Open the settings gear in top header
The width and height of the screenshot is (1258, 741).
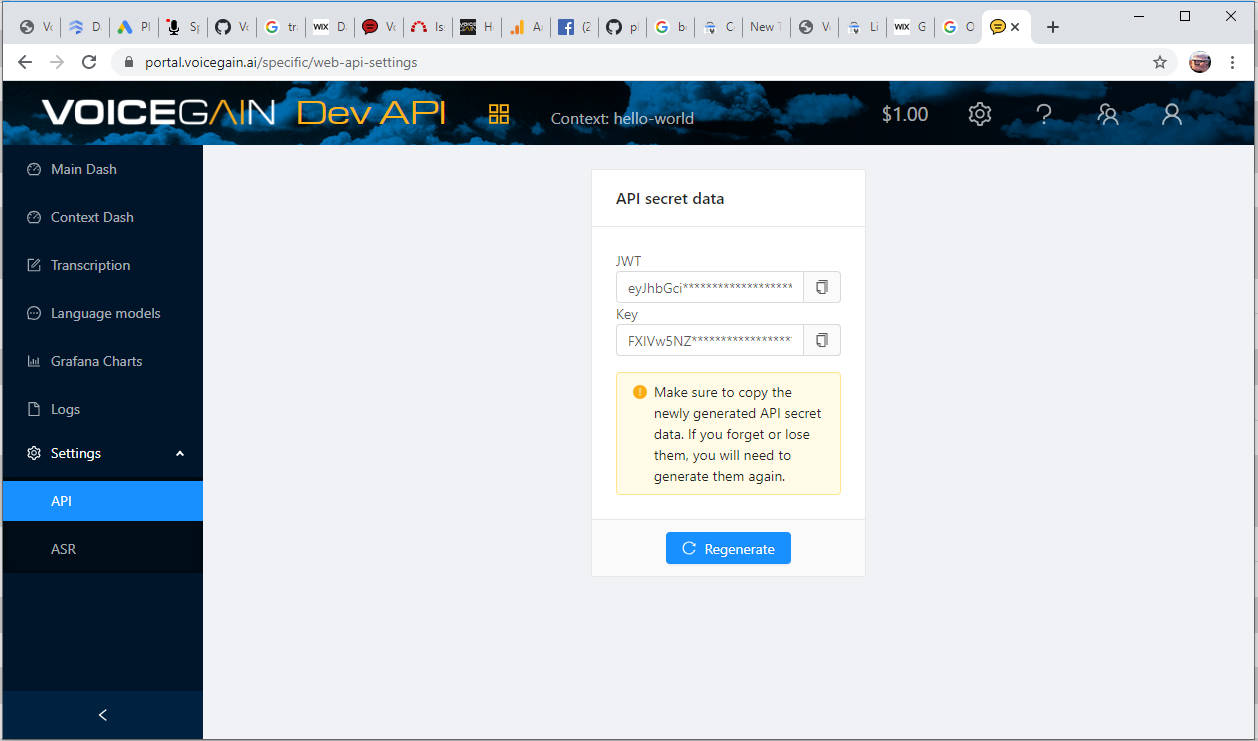(980, 114)
